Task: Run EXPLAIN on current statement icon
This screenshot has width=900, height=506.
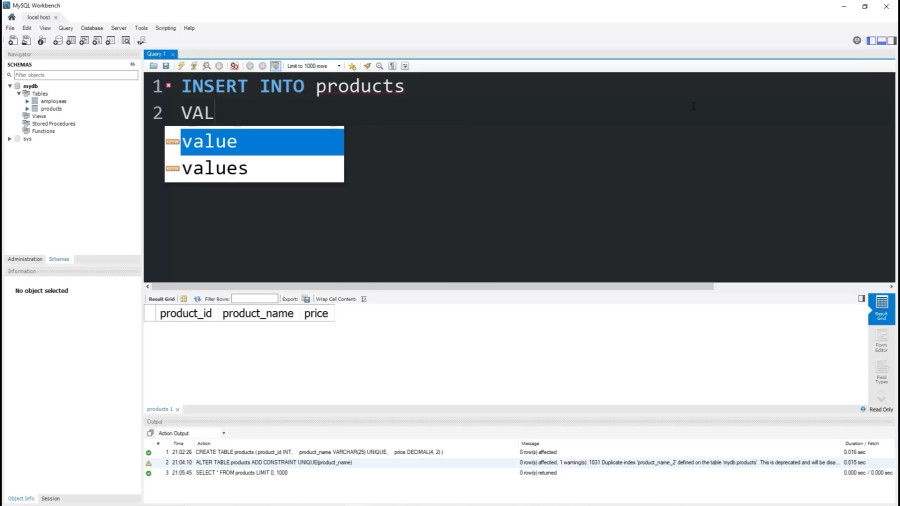Action: 207,66
